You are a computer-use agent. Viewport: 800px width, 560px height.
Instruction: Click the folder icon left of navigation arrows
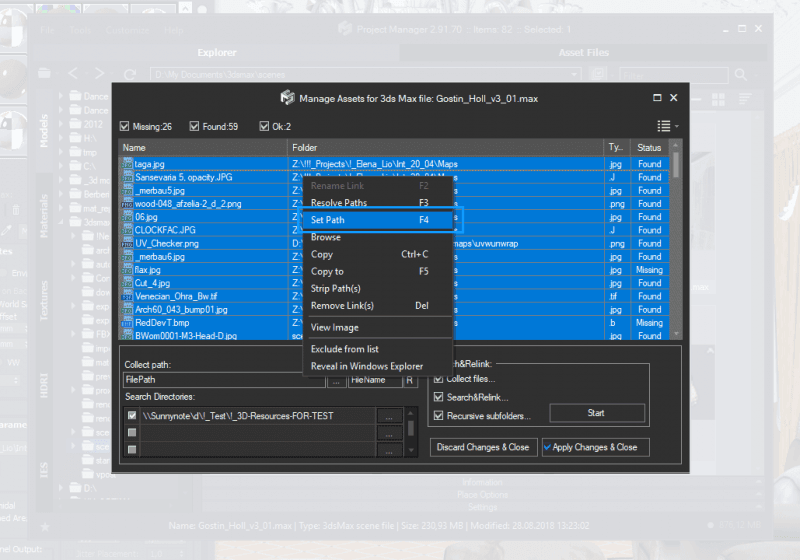coord(44,73)
